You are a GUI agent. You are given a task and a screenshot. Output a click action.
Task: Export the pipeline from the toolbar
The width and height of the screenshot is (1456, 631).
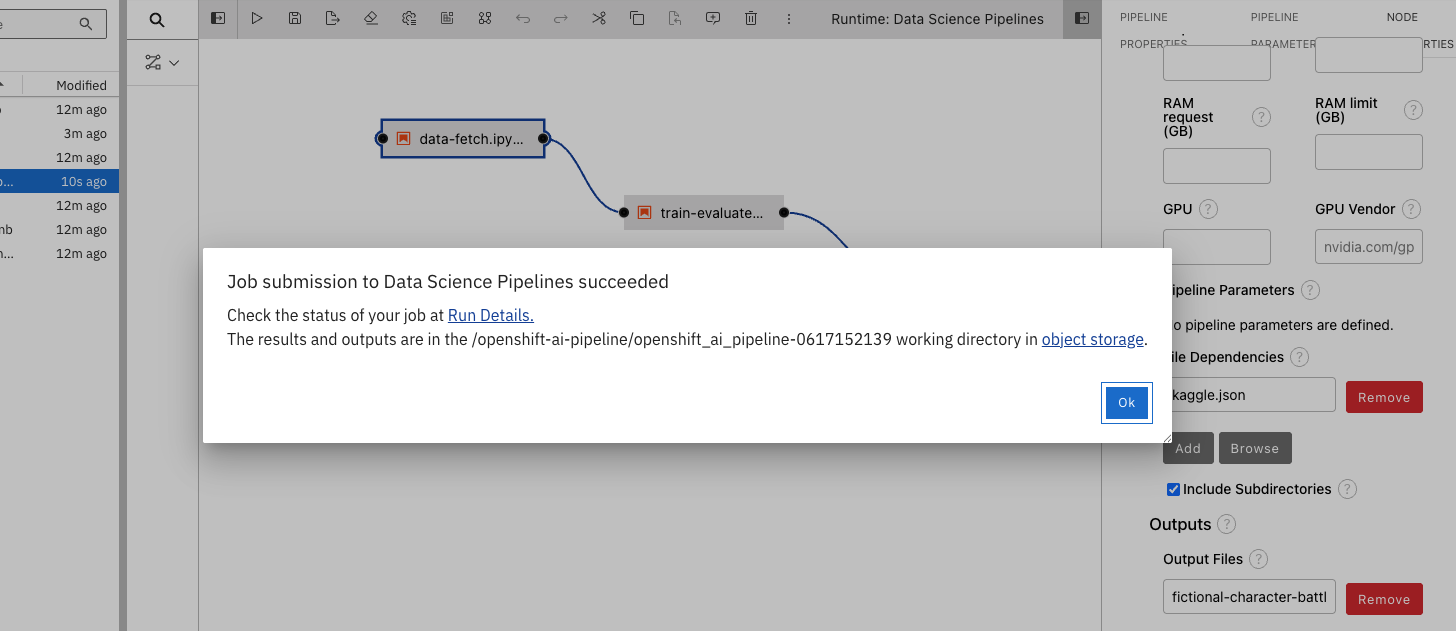coord(333,18)
